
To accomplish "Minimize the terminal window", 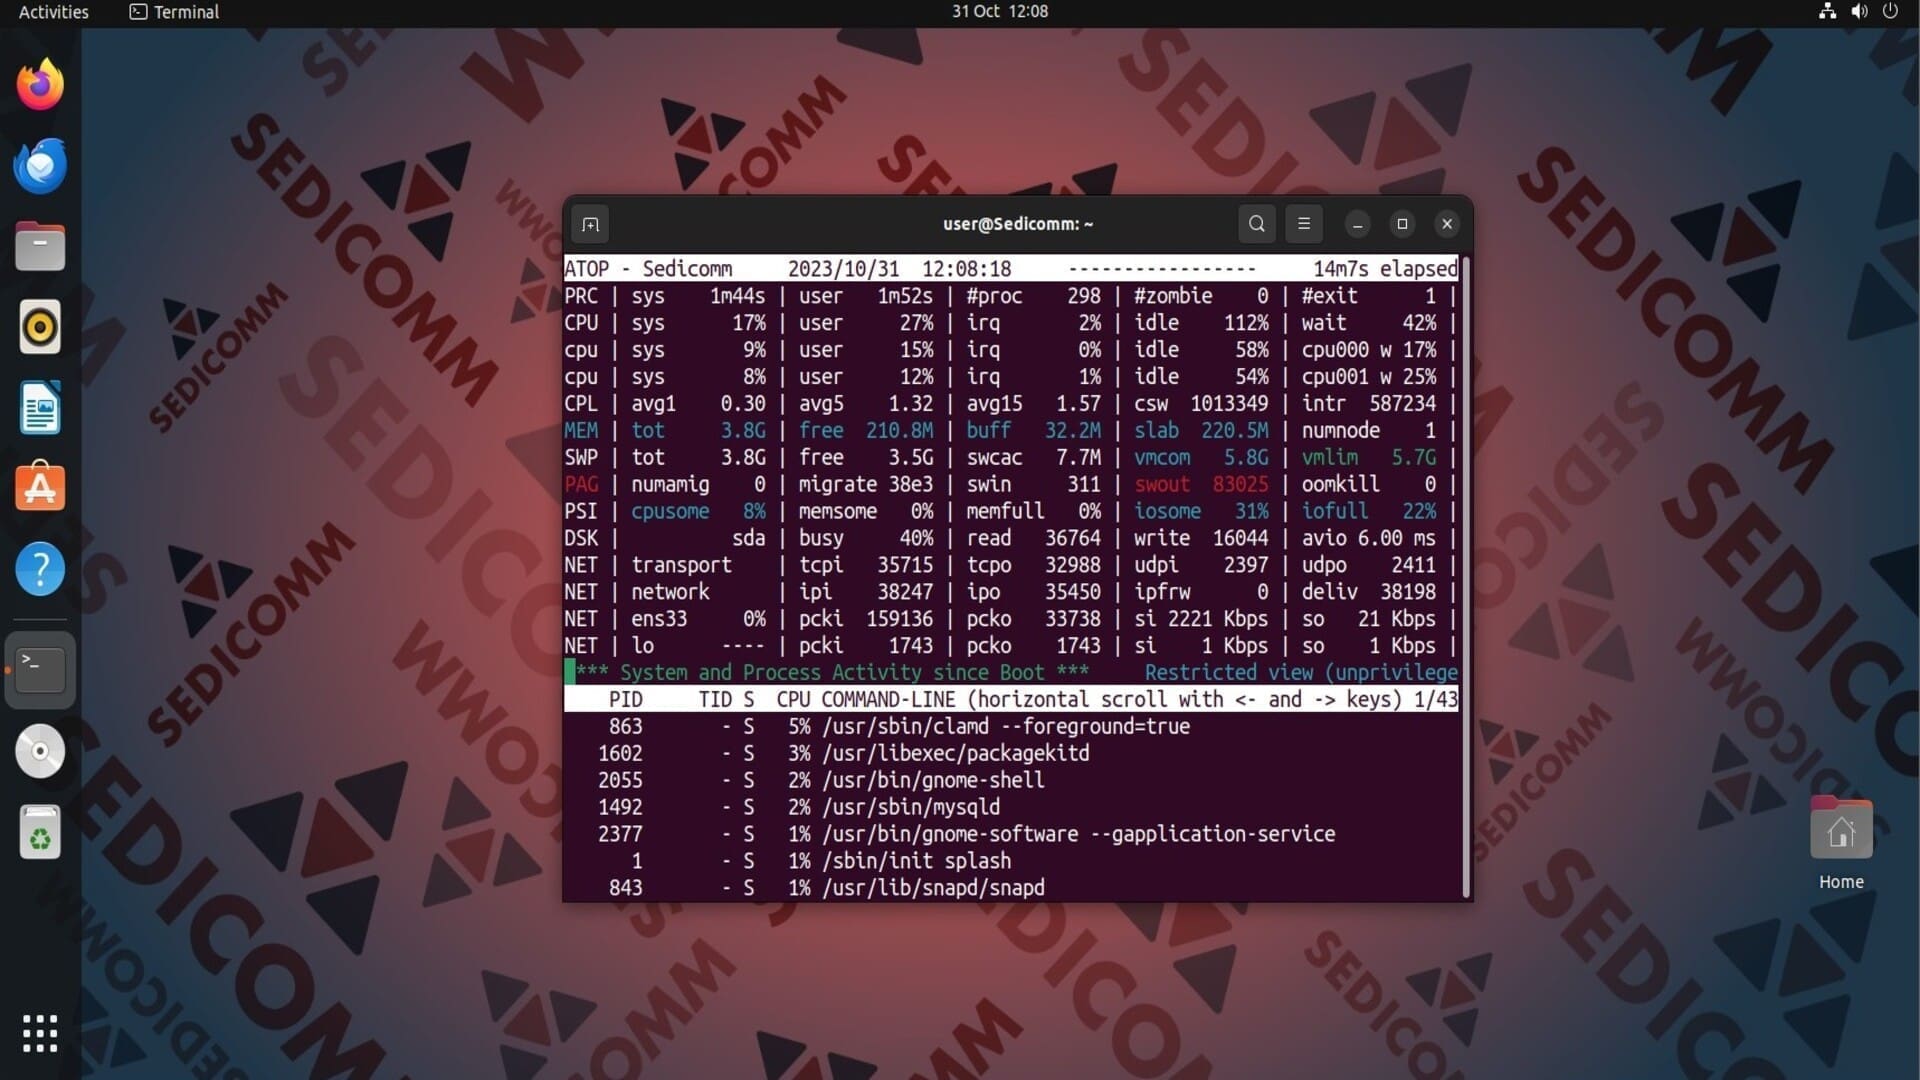I will click(1357, 224).
